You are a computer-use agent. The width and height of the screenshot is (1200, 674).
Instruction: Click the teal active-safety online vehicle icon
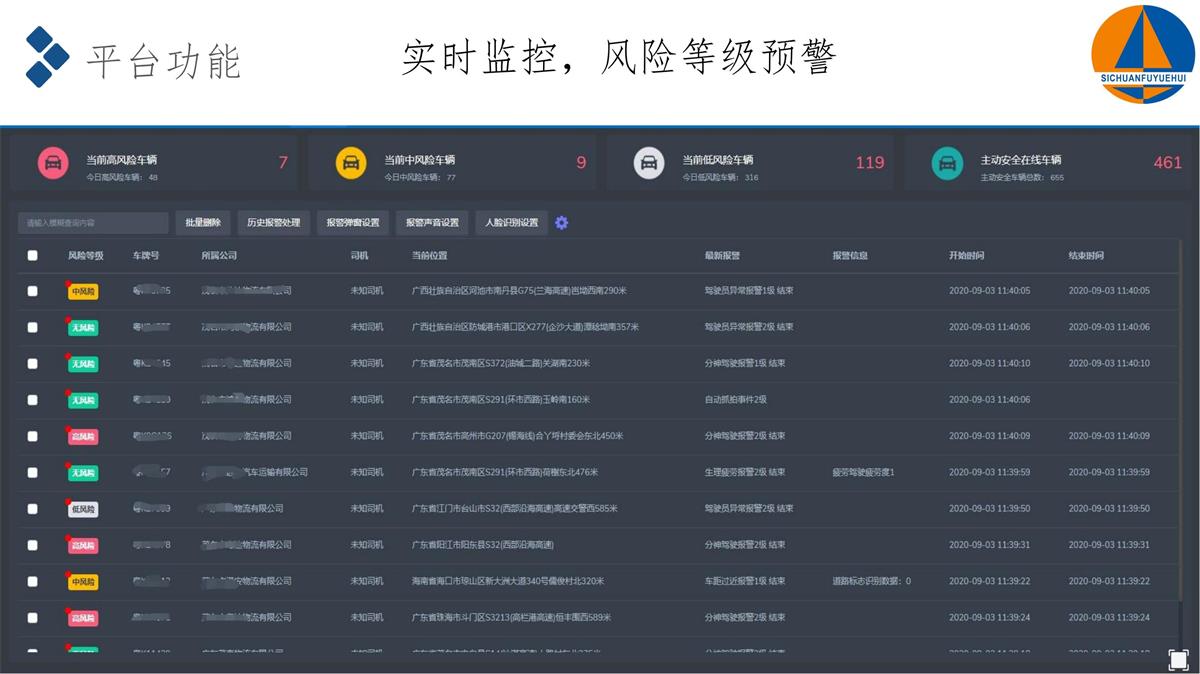point(947,163)
